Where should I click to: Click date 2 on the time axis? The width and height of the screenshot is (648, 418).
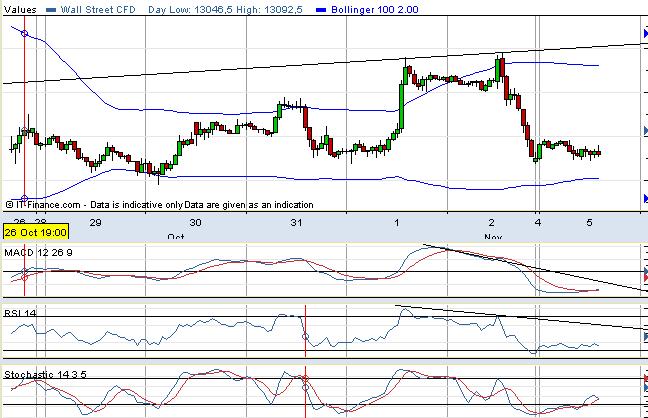[491, 222]
